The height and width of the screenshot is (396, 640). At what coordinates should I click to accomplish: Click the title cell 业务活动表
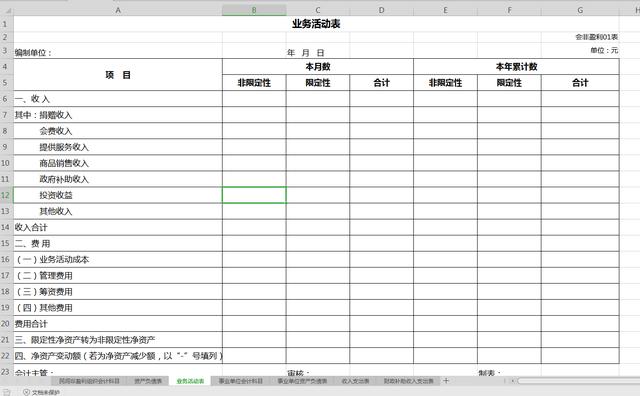(x=316, y=24)
